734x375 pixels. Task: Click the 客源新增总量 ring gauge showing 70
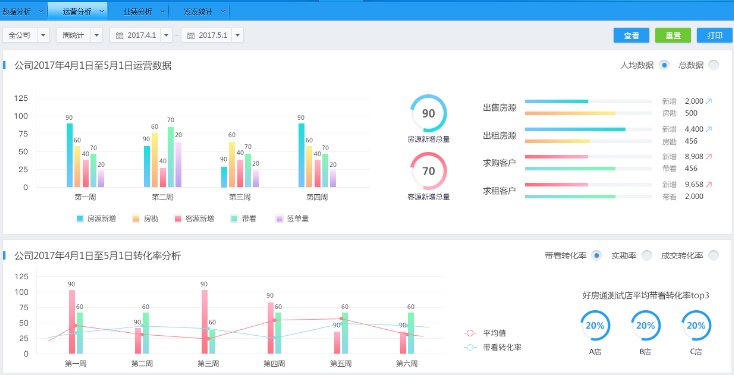[x=428, y=171]
